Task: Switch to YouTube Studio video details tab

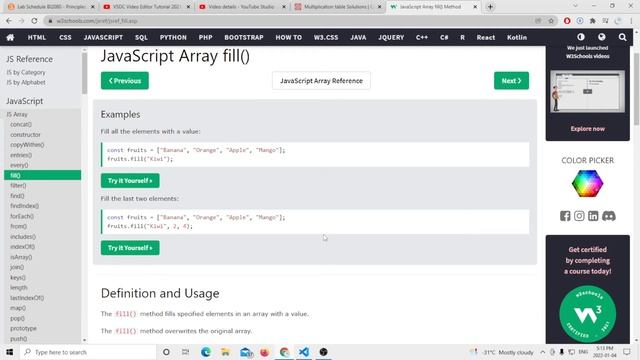Action: click(x=241, y=7)
